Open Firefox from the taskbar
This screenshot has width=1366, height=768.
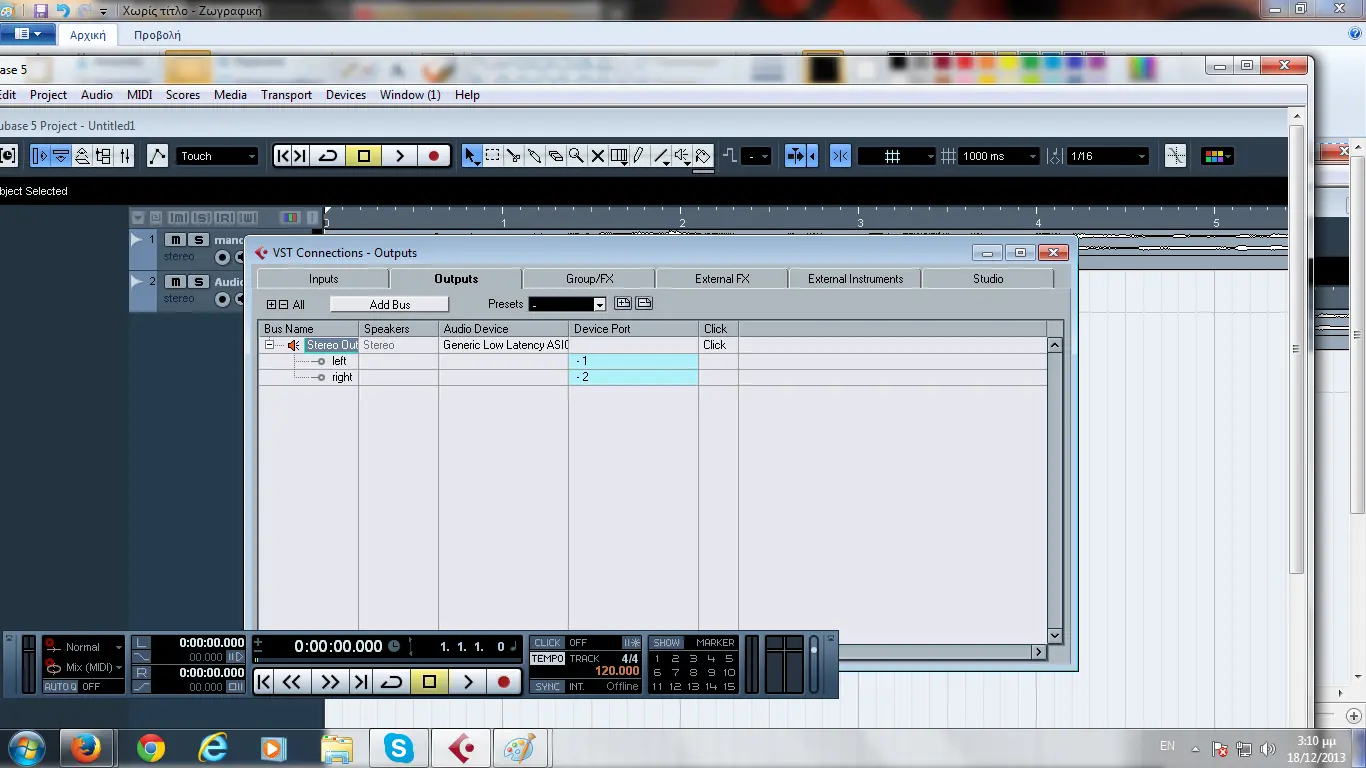[86, 748]
